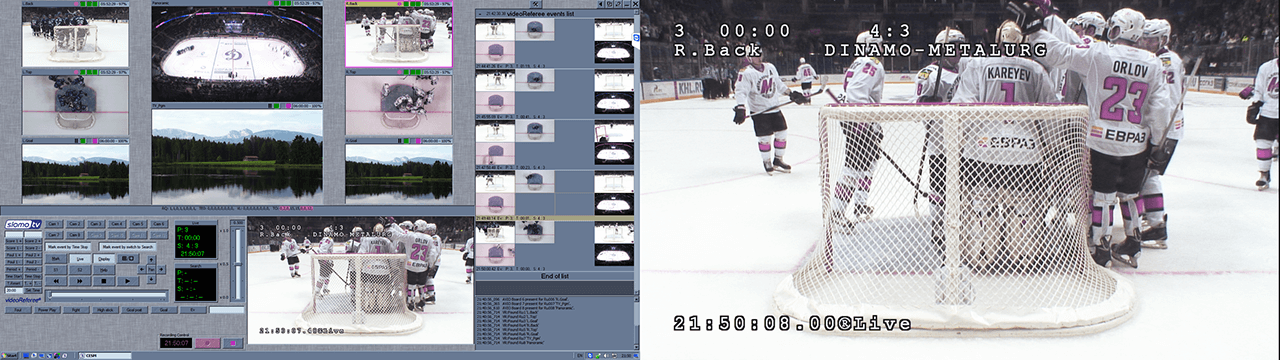
Task: Toggle the Live mode button
Action: click(x=80, y=259)
